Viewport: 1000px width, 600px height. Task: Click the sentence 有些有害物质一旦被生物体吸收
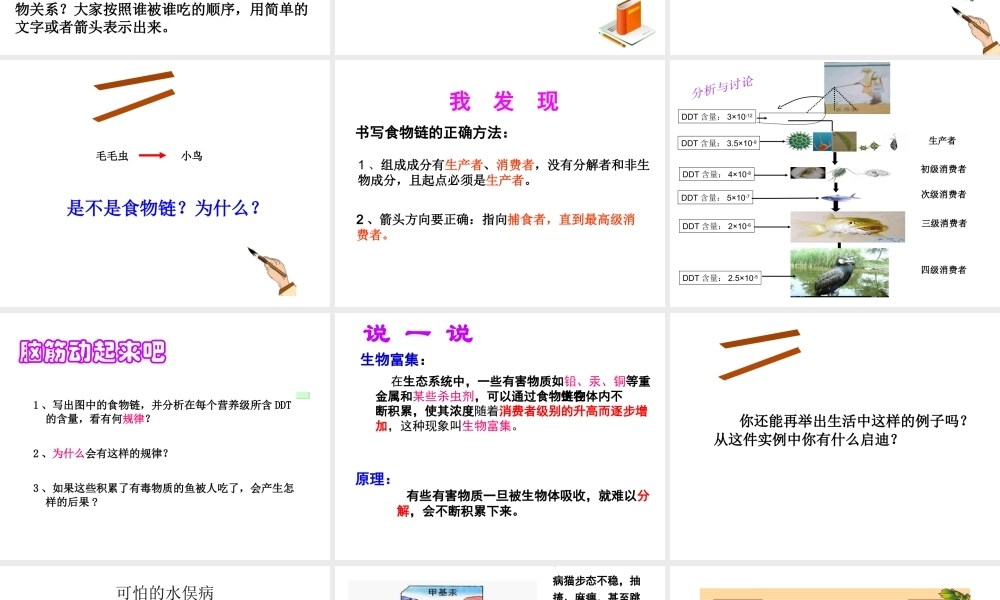coord(523,503)
